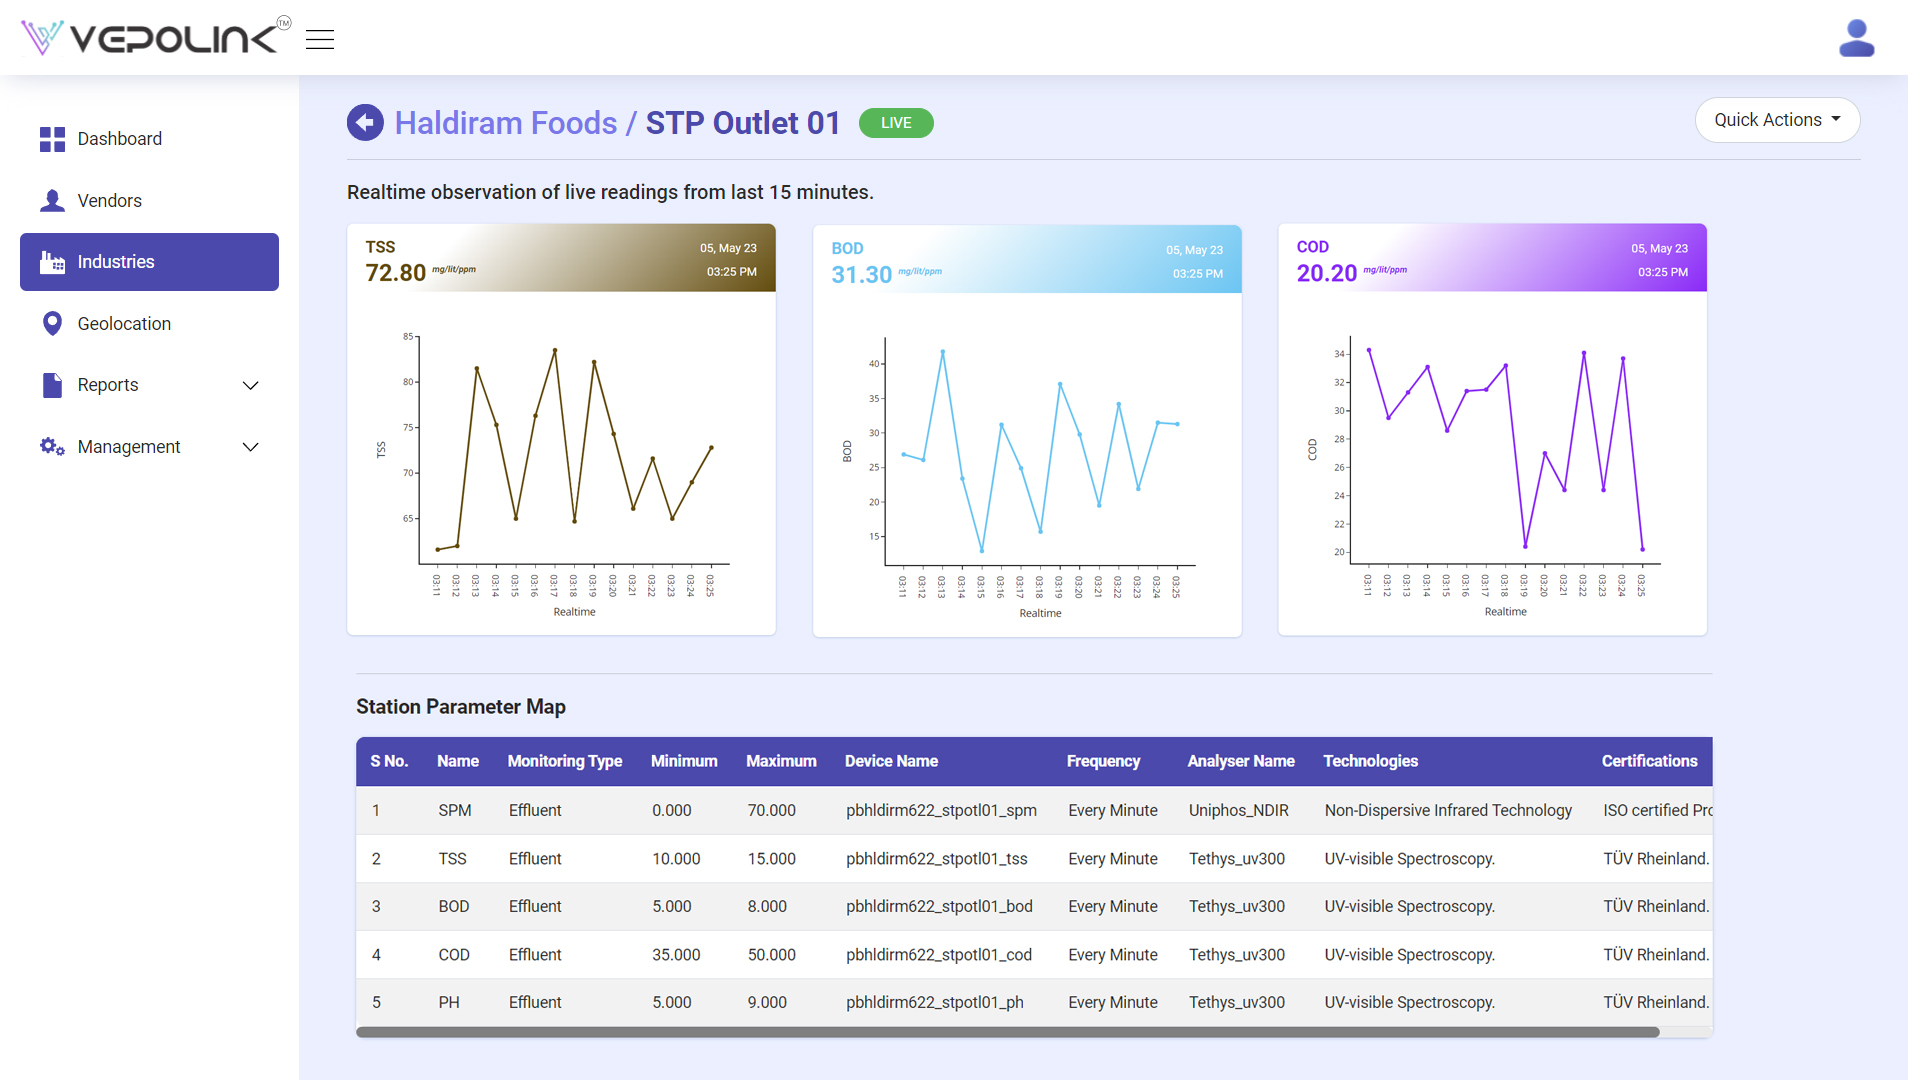This screenshot has width=1908, height=1080.
Task: Open the user profile avatar
Action: pos(1856,38)
